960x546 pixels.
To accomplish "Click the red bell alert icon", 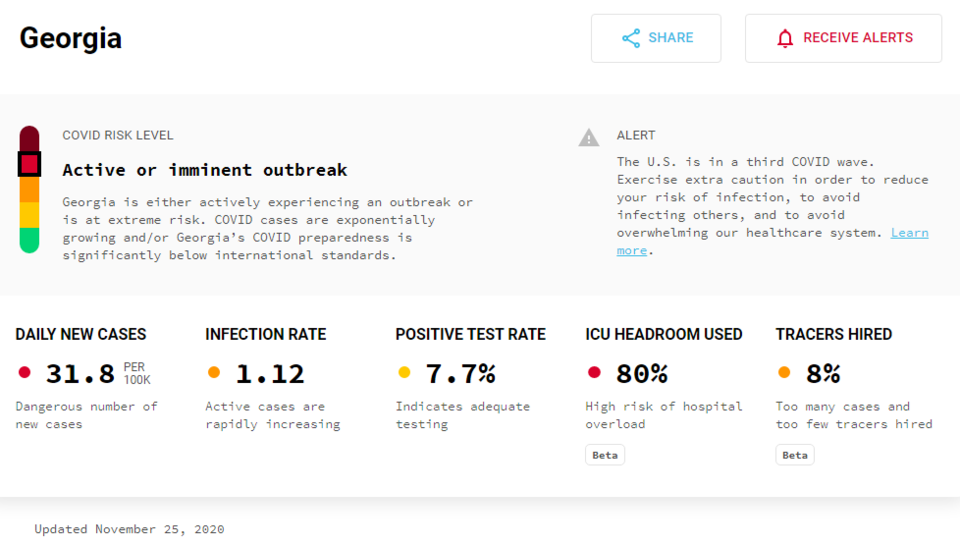I will [785, 39].
